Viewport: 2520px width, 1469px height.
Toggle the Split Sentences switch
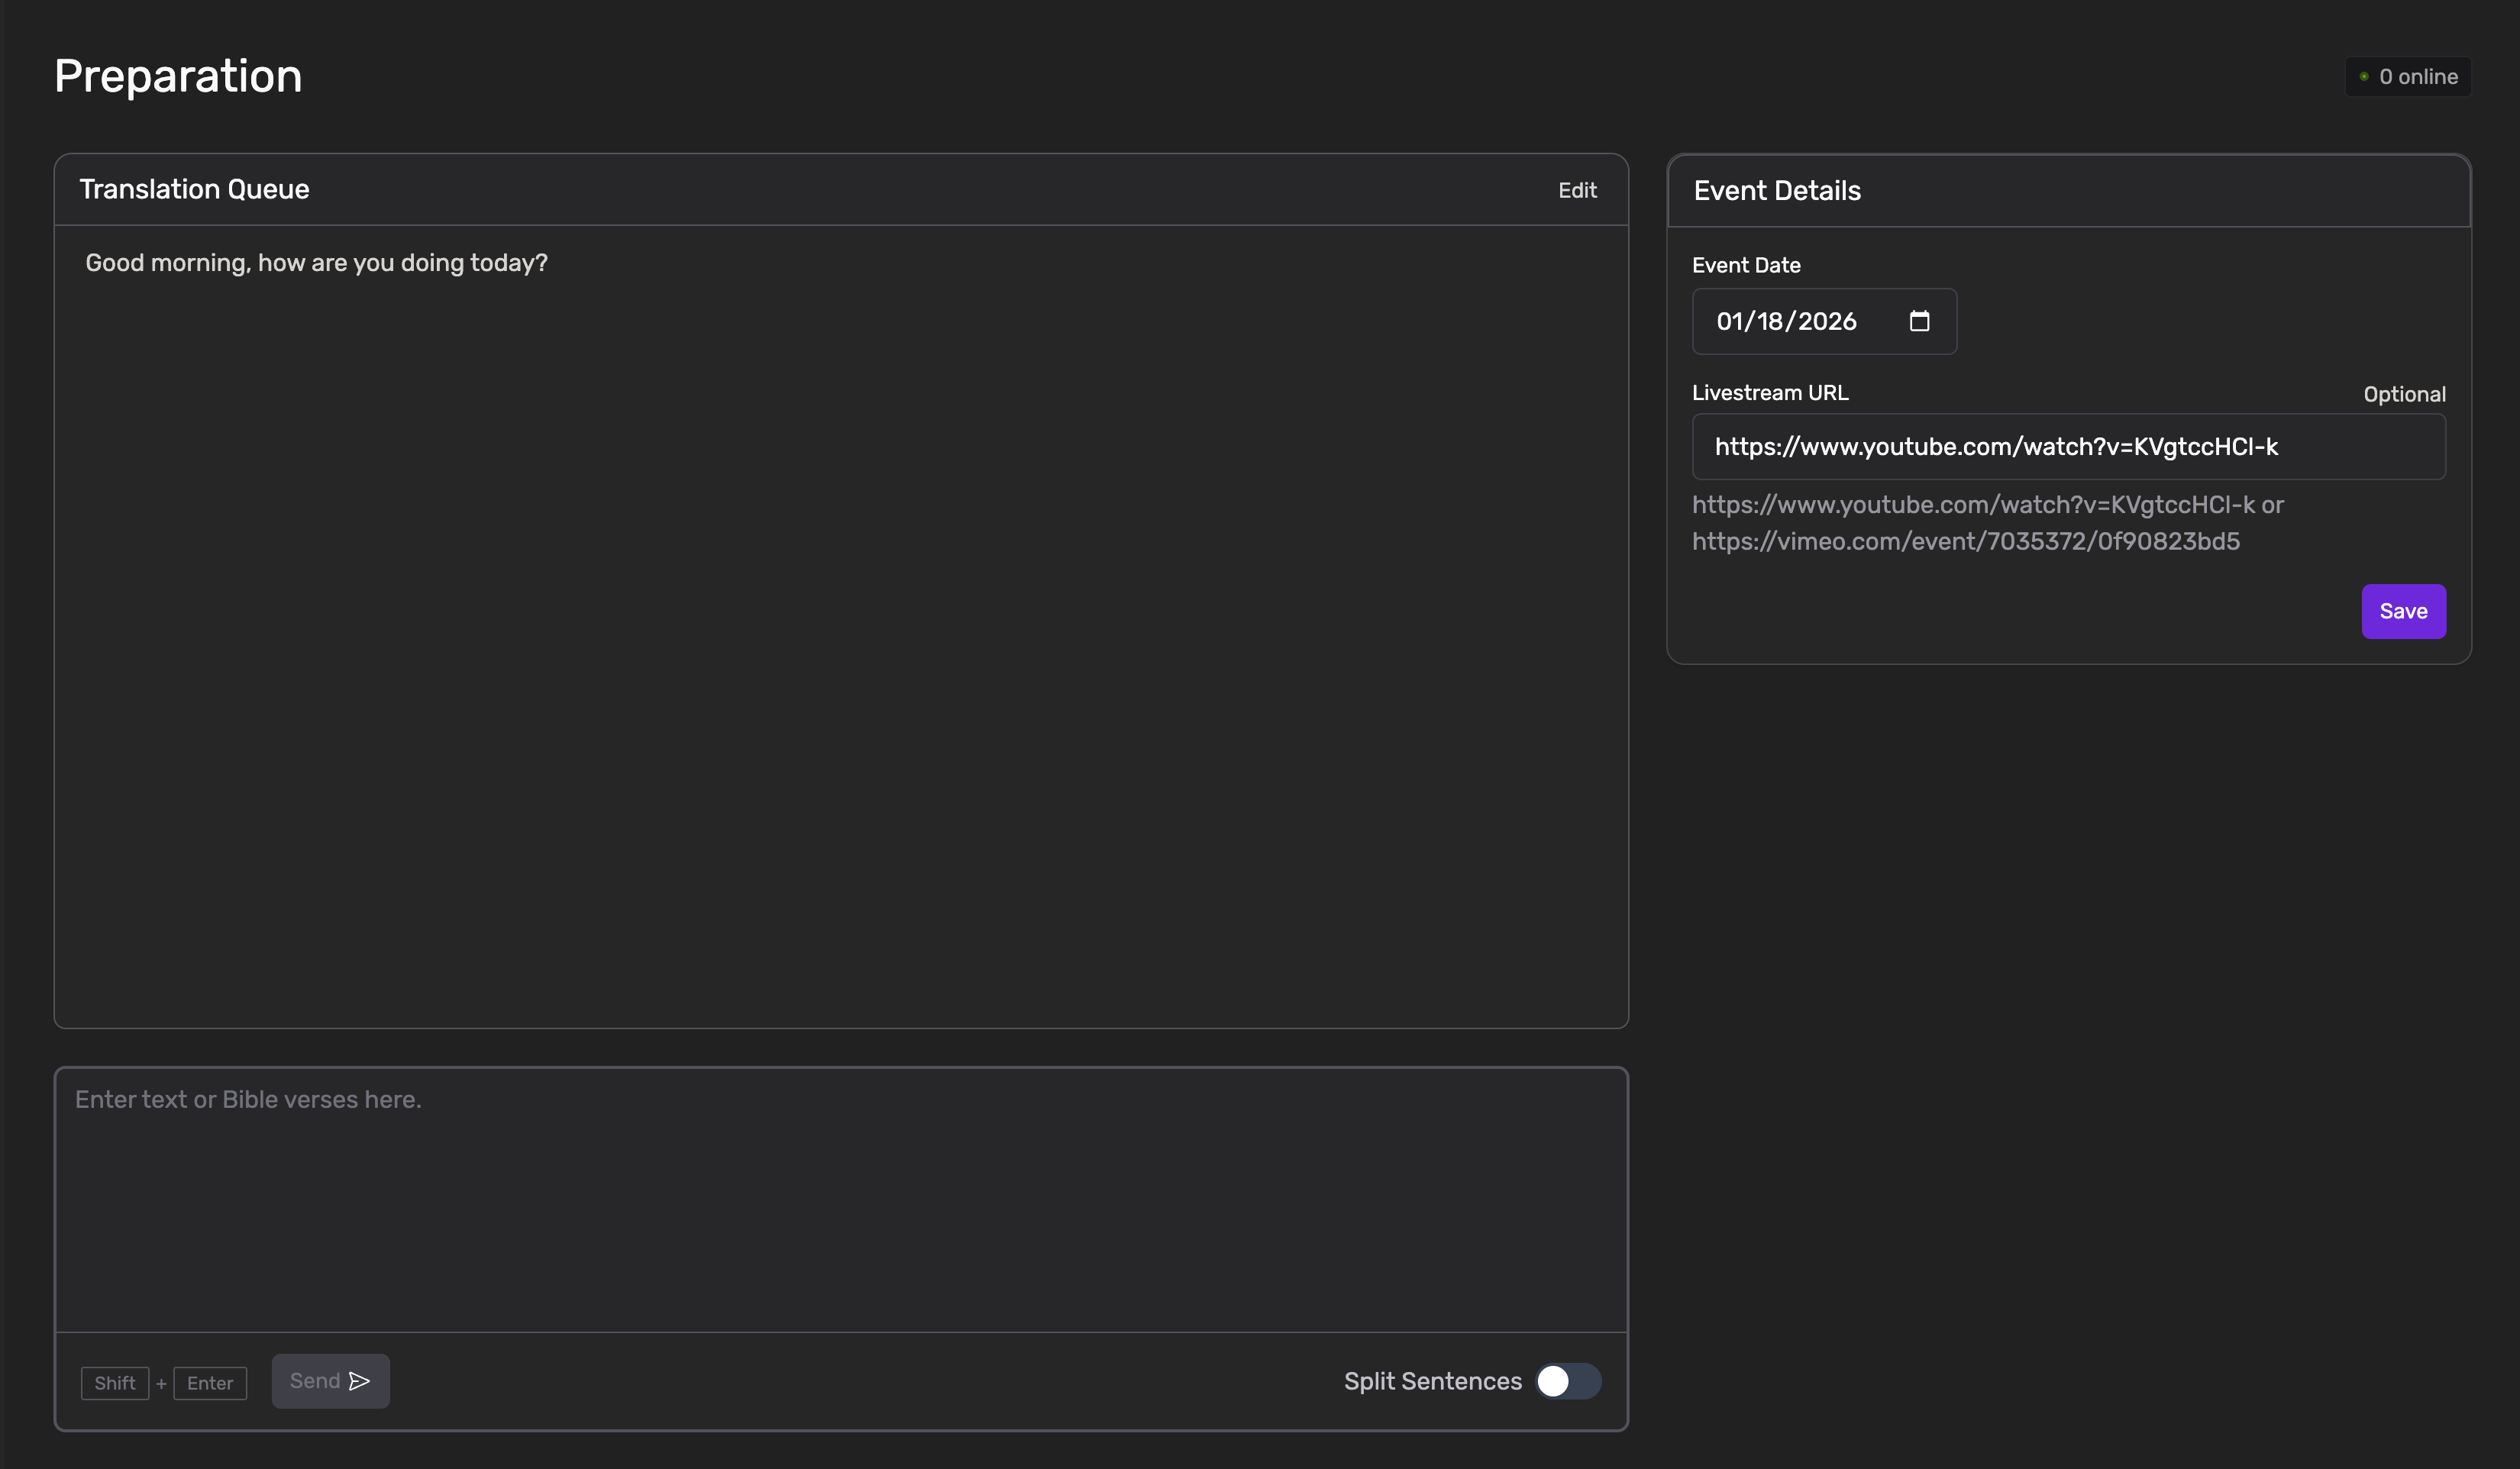click(x=1567, y=1381)
